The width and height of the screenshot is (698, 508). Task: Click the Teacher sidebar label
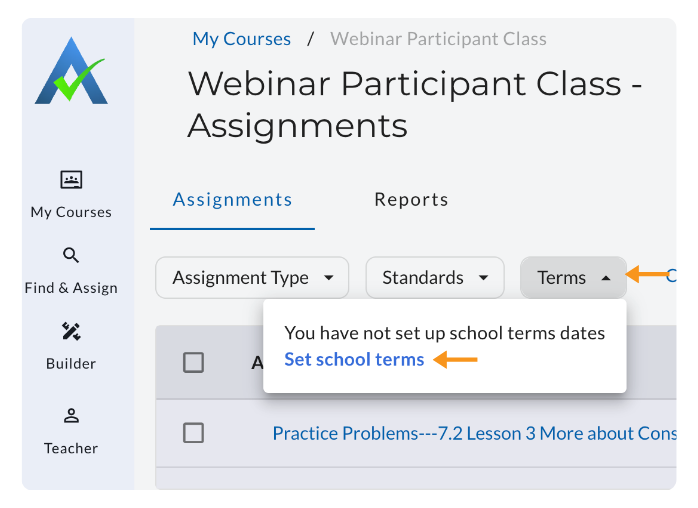pyautogui.click(x=71, y=448)
